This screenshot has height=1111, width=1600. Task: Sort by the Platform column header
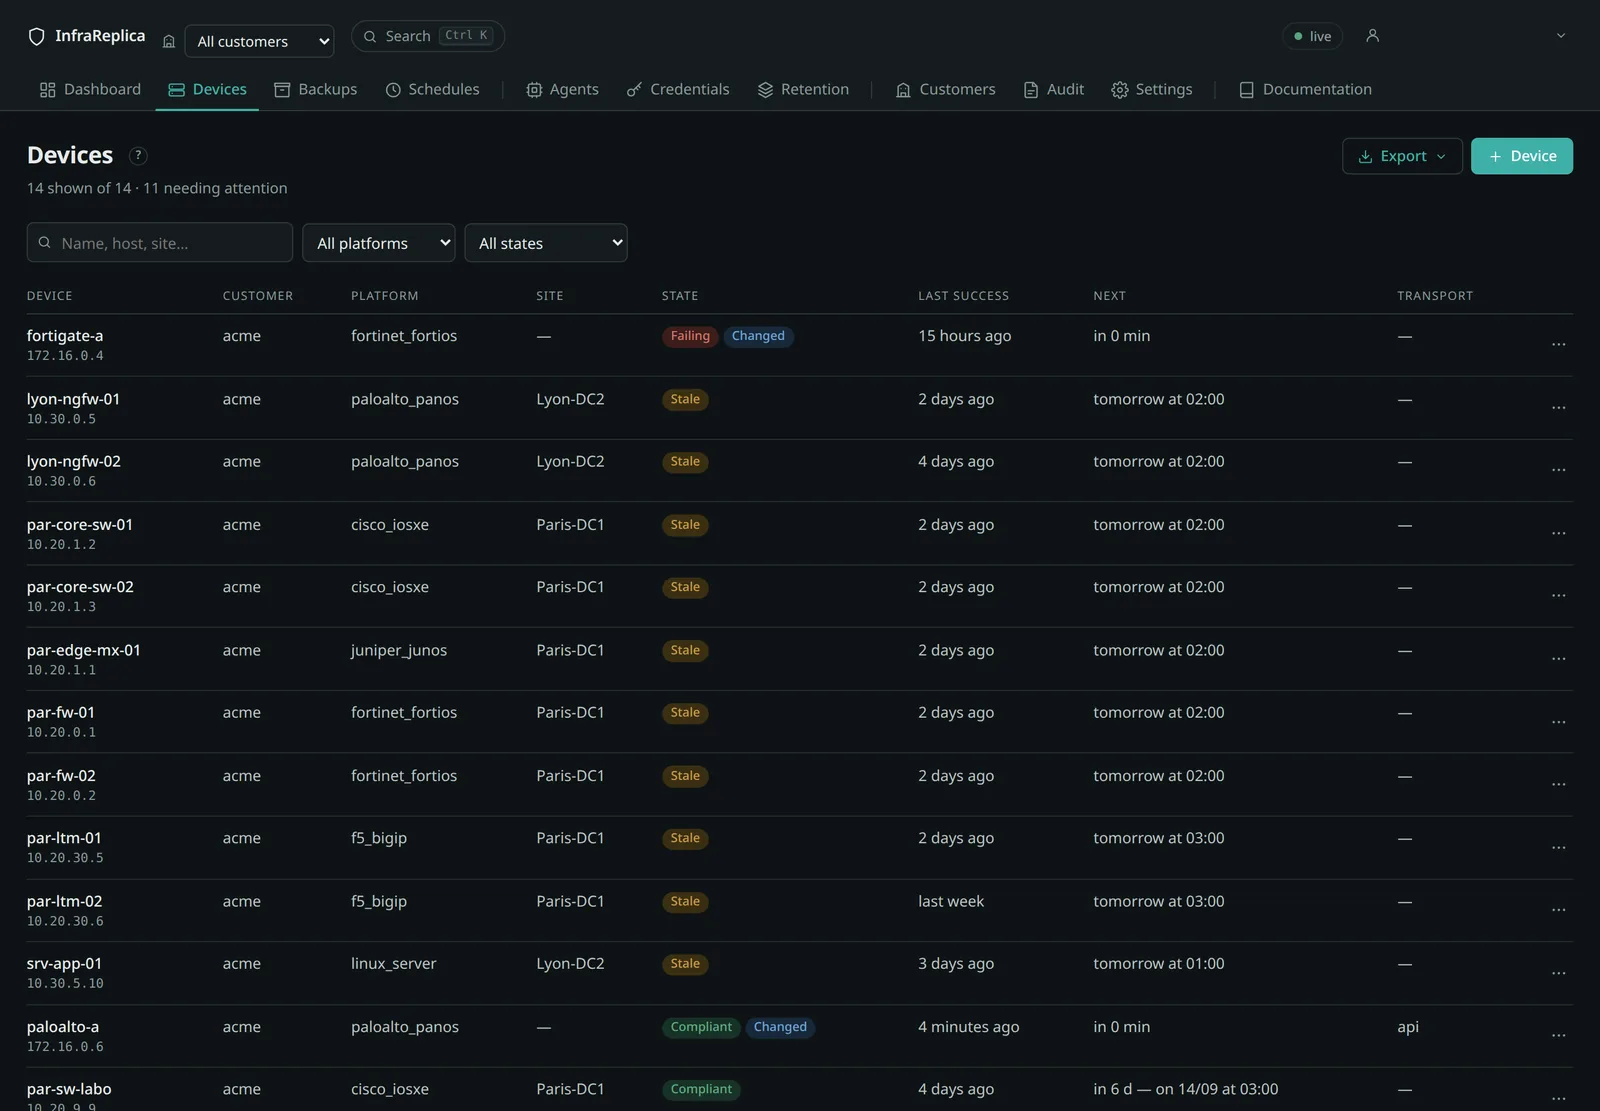pos(384,296)
